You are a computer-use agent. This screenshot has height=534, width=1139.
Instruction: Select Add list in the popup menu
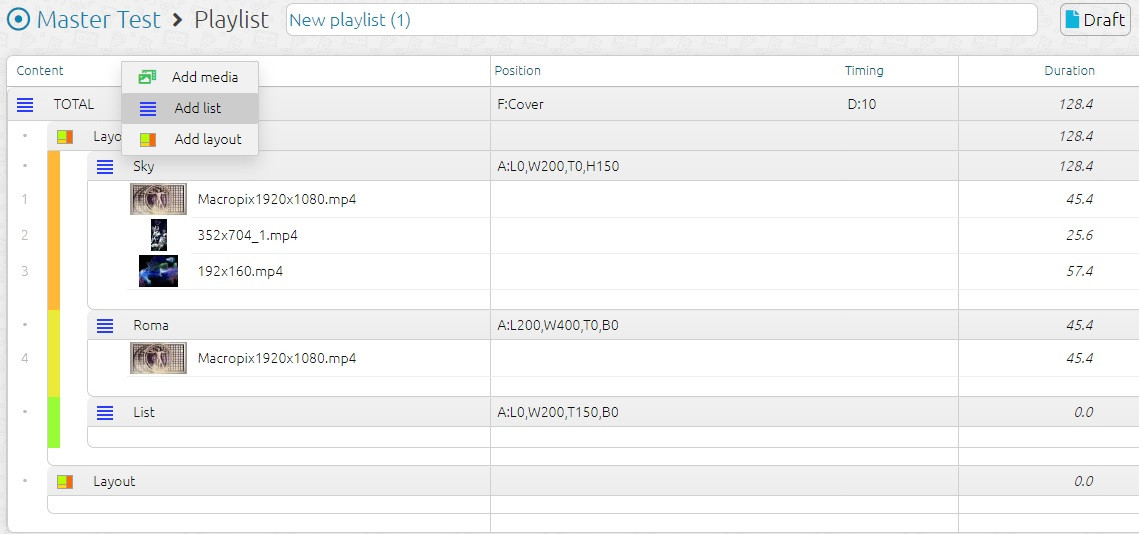[x=197, y=108]
